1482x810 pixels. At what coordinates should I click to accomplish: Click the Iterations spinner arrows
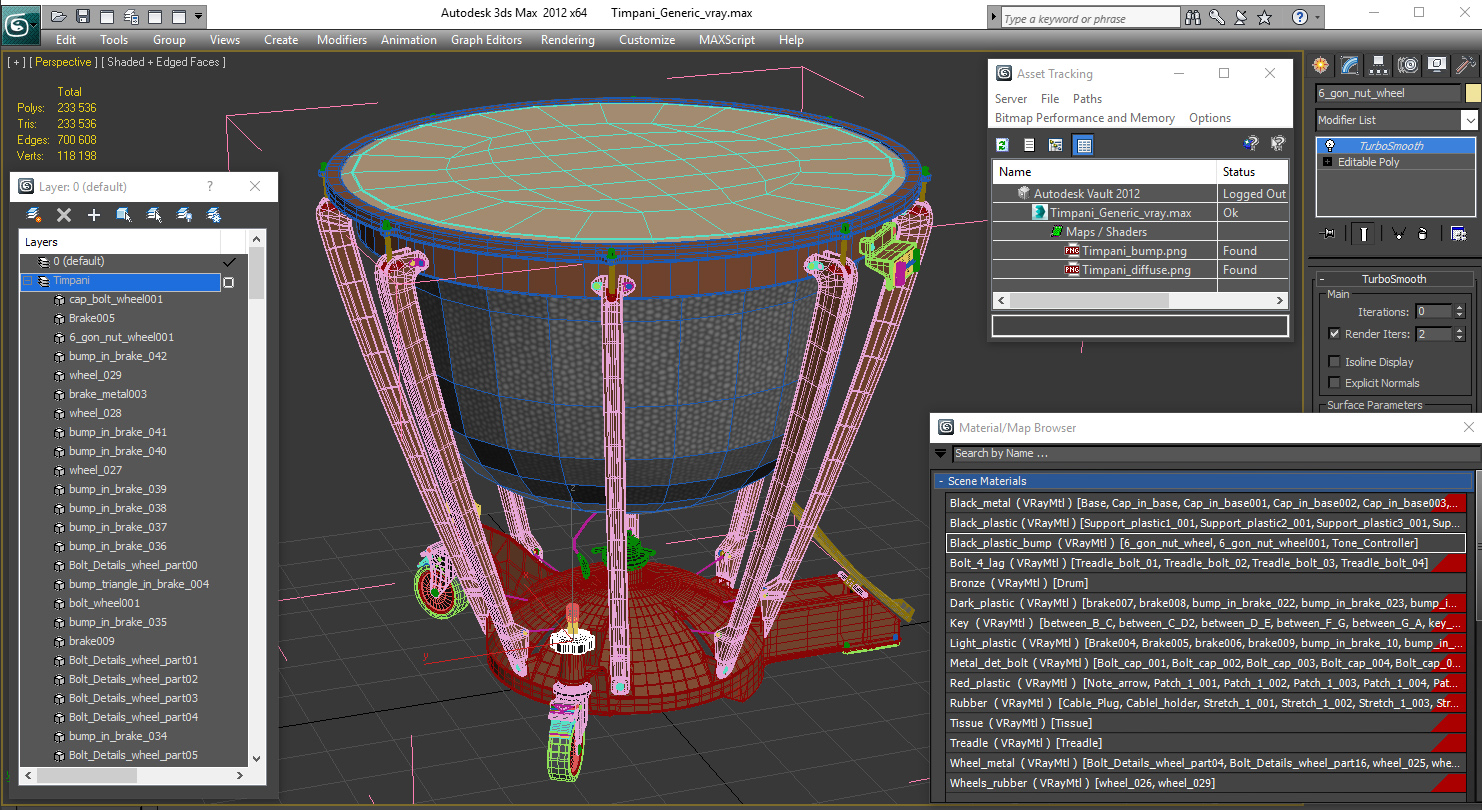(1459, 312)
